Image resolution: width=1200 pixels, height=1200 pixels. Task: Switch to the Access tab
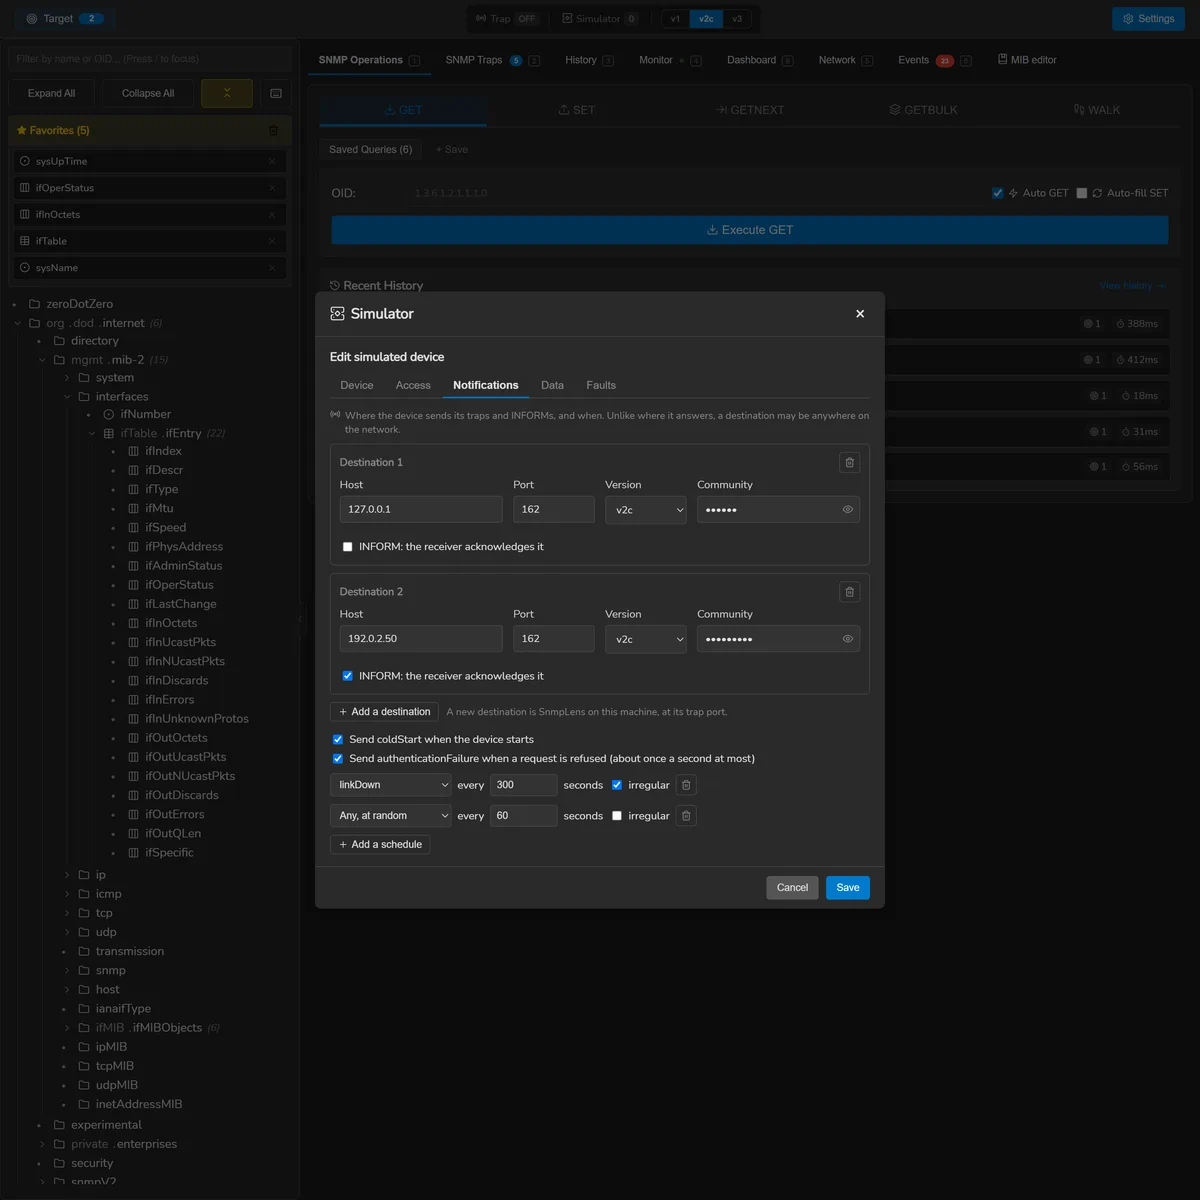413,385
